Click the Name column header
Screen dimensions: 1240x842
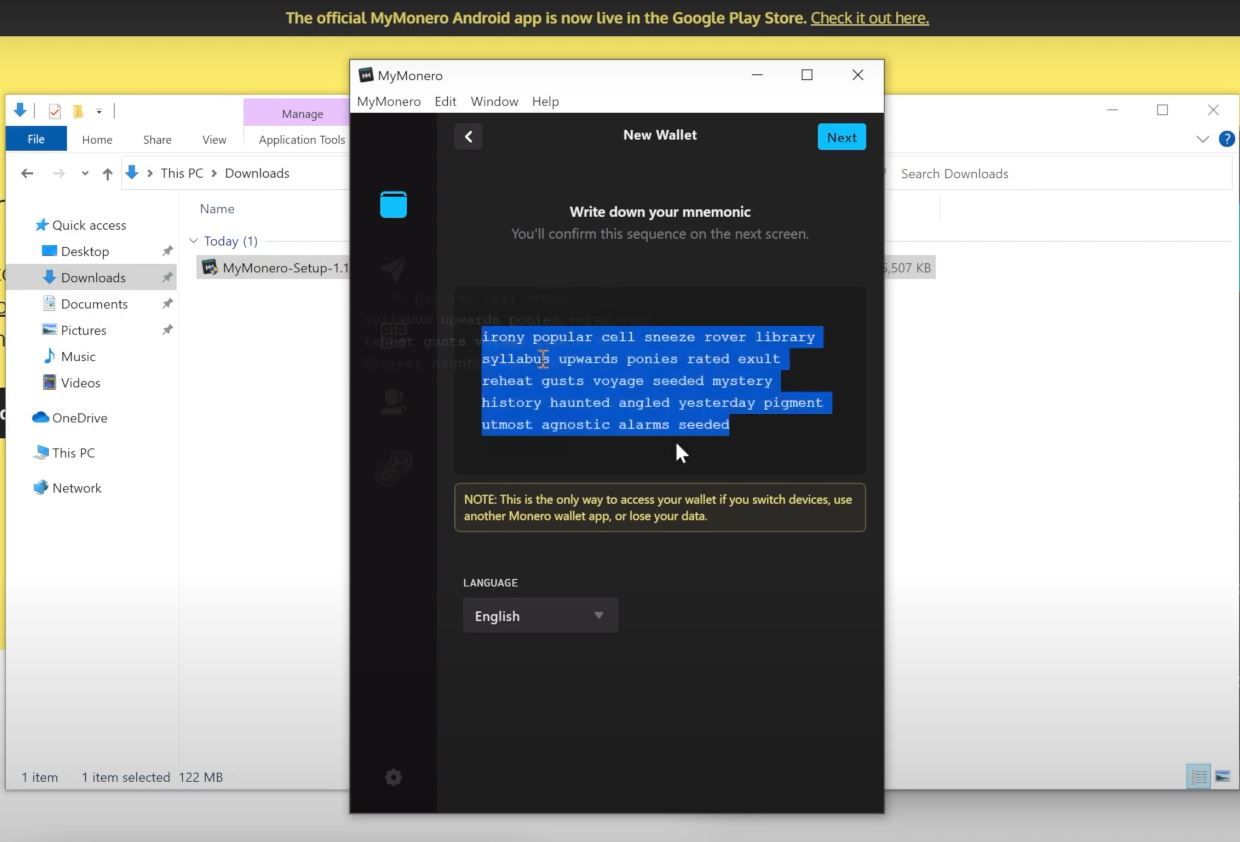coord(217,209)
